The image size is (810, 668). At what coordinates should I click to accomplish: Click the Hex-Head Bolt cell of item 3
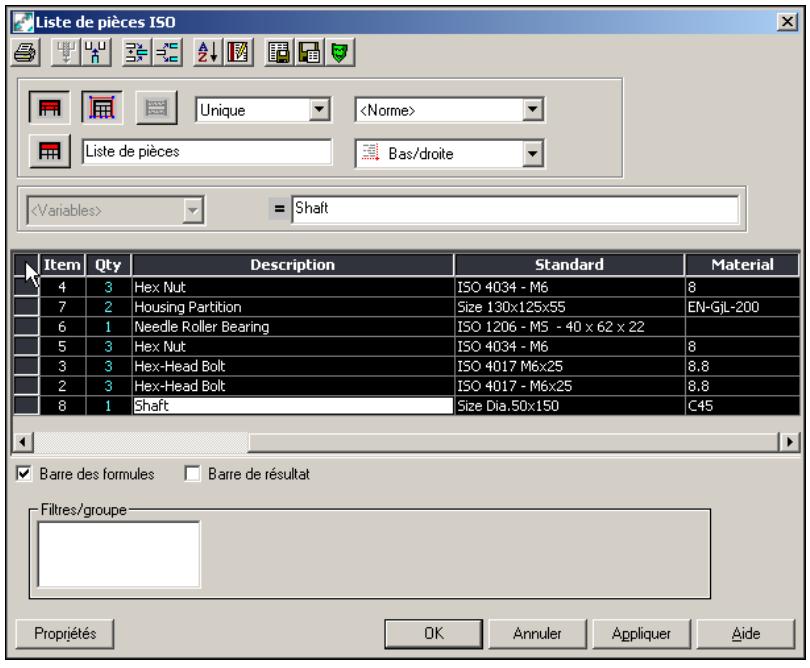(292, 366)
